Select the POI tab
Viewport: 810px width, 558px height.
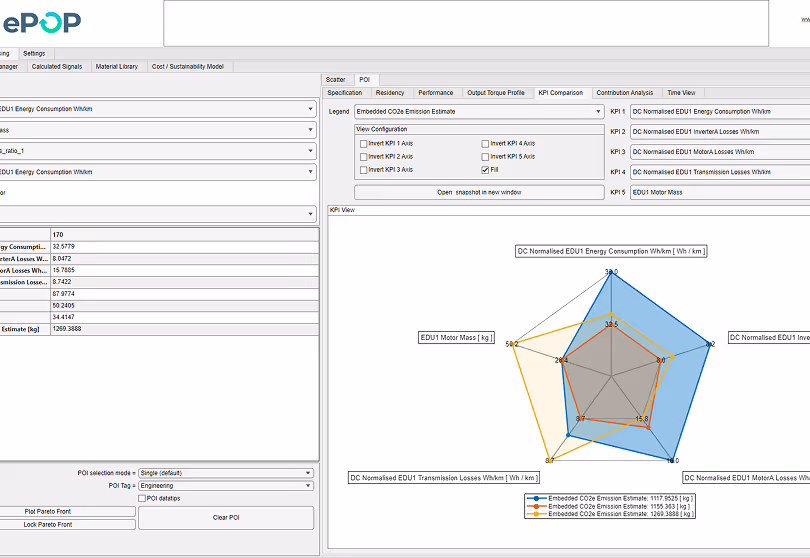[x=365, y=80]
